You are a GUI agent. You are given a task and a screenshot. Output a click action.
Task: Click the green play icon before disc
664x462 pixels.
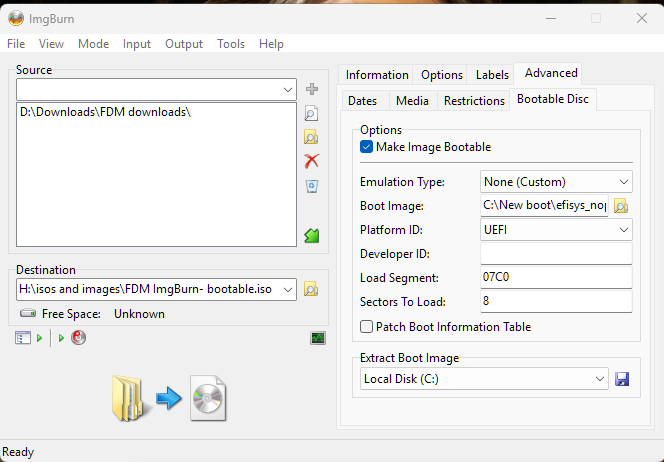tap(61, 338)
